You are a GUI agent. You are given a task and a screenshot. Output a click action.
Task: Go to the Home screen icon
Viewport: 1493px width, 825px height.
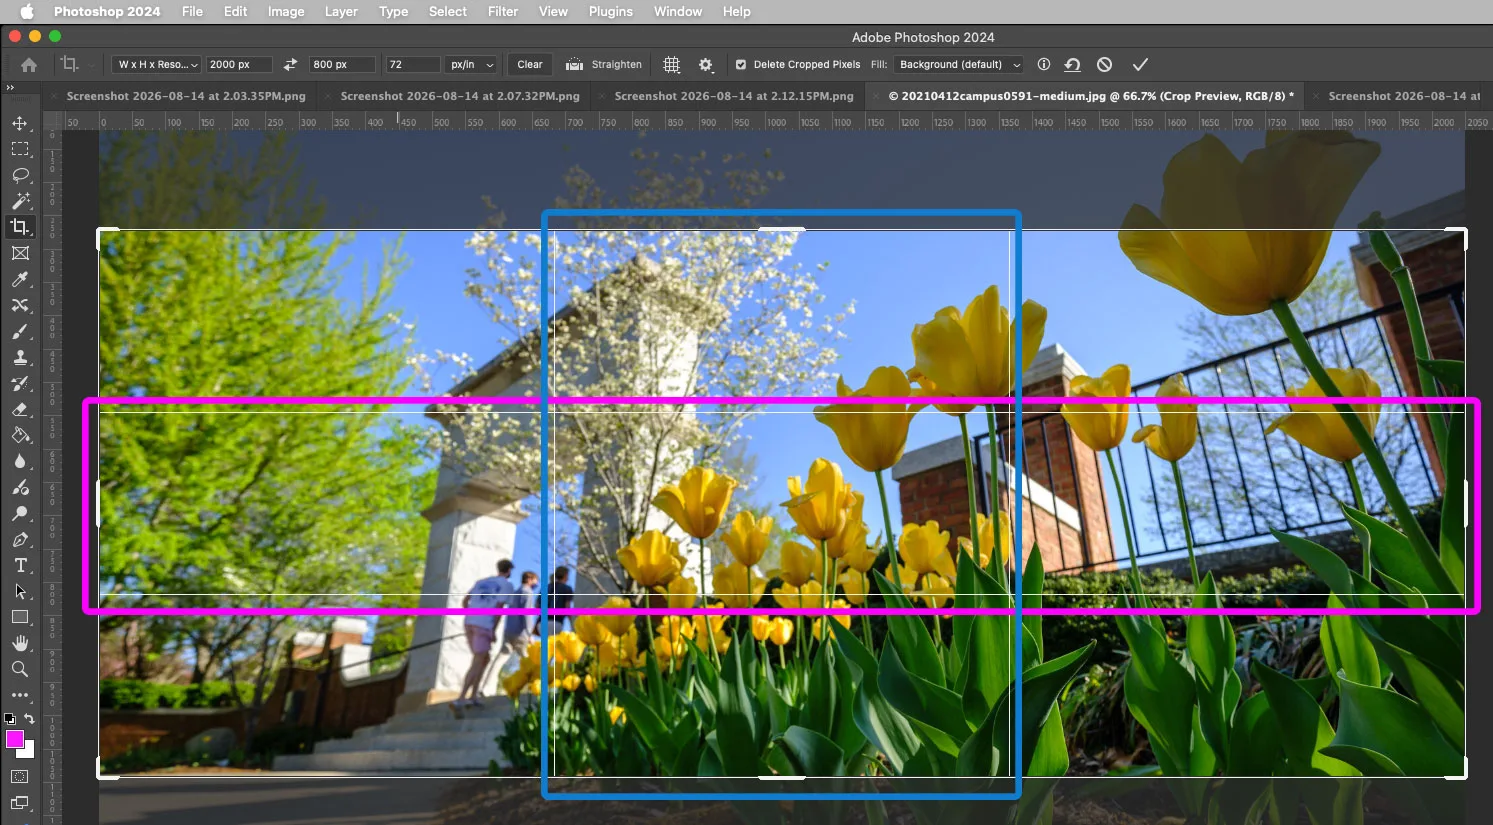pyautogui.click(x=29, y=65)
